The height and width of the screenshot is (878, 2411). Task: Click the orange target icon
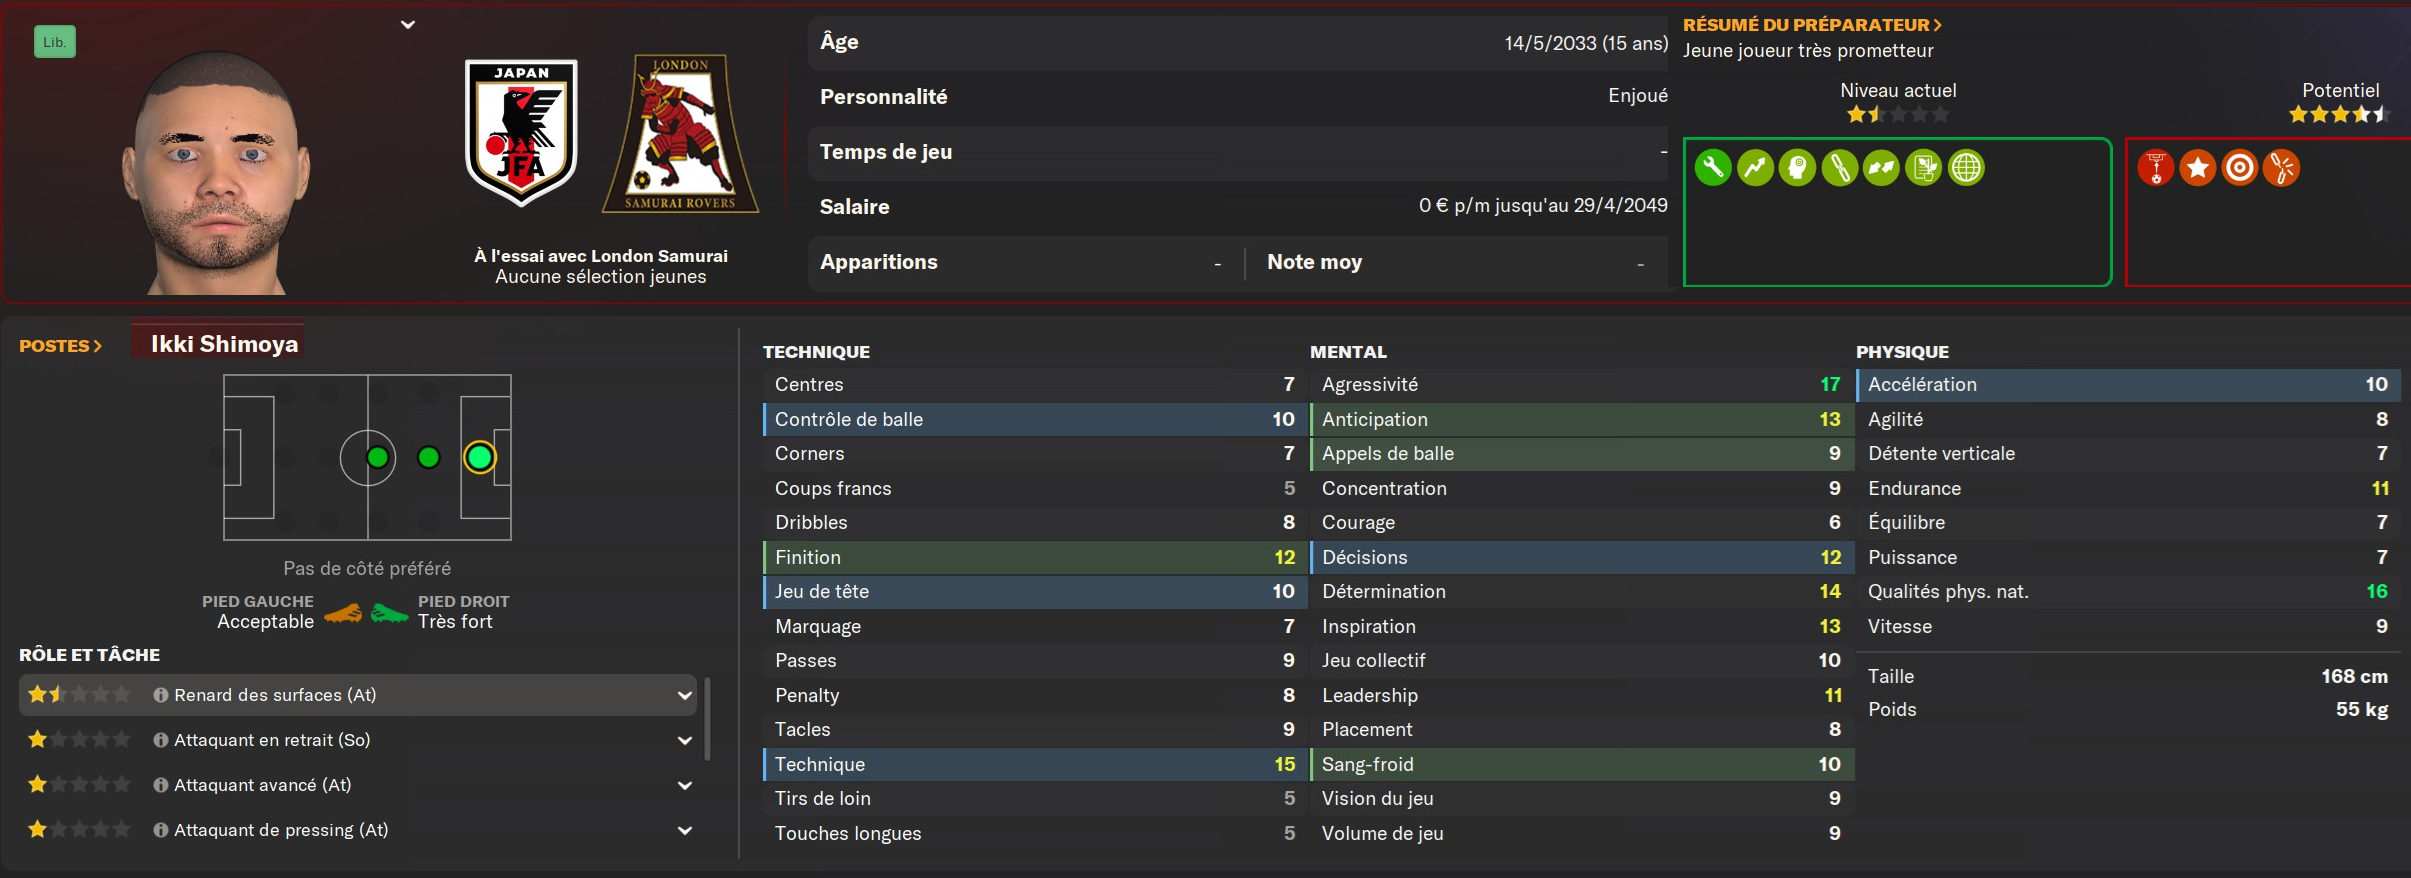[x=2240, y=168]
